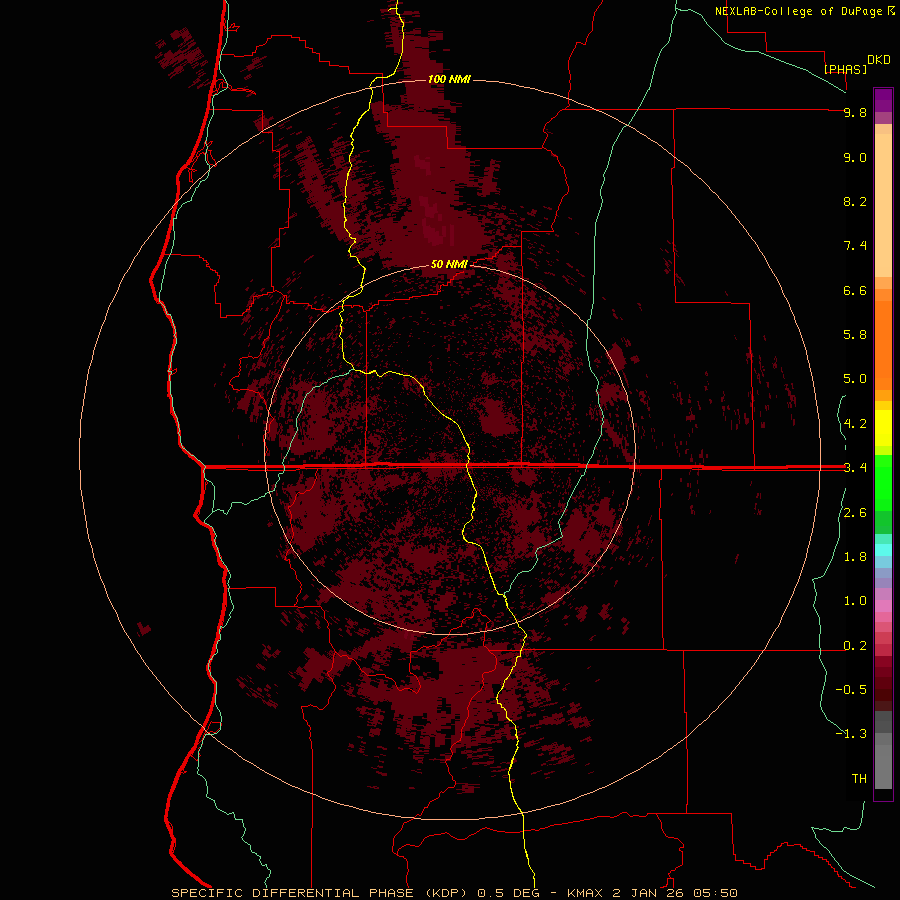Screen dimensions: 900x900
Task: Click the 50 NMI range ring label
Action: pyautogui.click(x=449, y=264)
